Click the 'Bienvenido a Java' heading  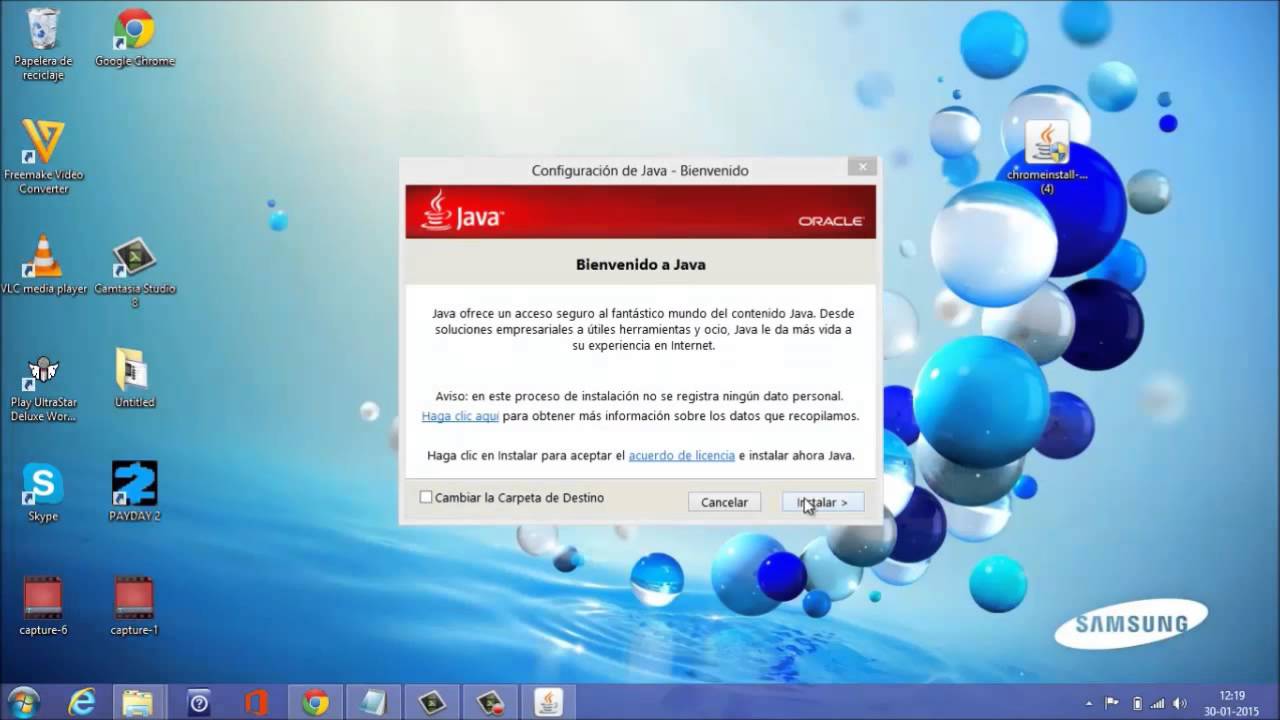tap(640, 265)
